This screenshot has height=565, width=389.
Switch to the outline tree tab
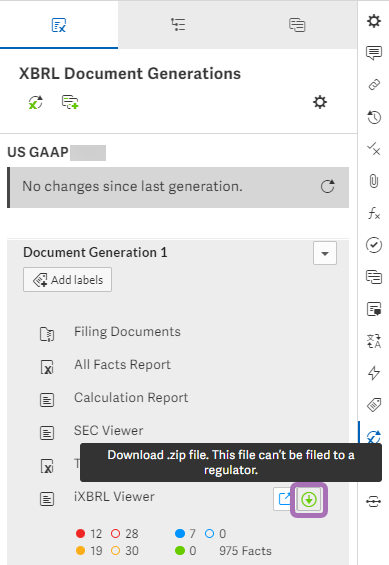[x=178, y=25]
